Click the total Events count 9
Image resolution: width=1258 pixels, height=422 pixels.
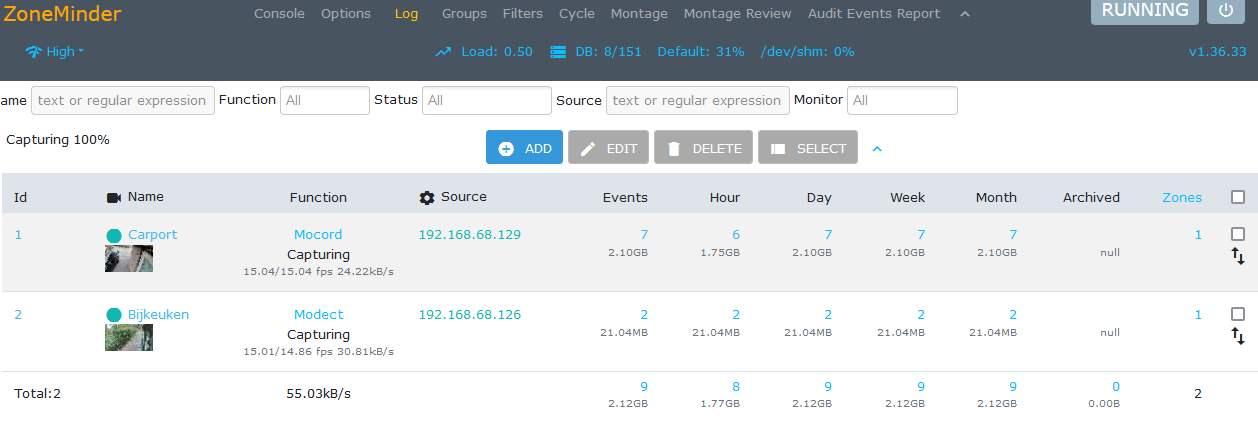tap(644, 387)
